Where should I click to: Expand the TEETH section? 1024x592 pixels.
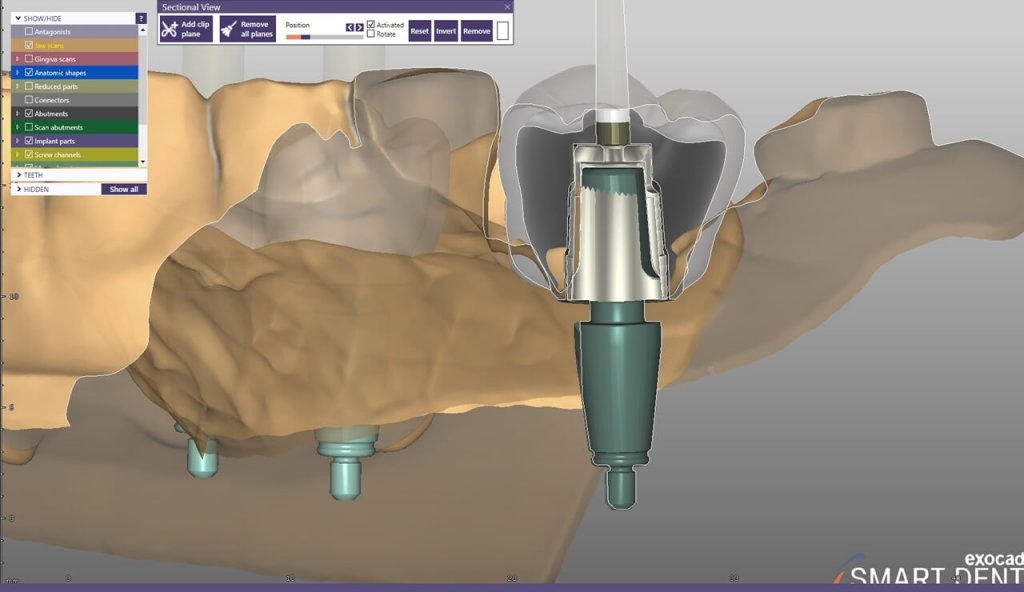coord(19,175)
